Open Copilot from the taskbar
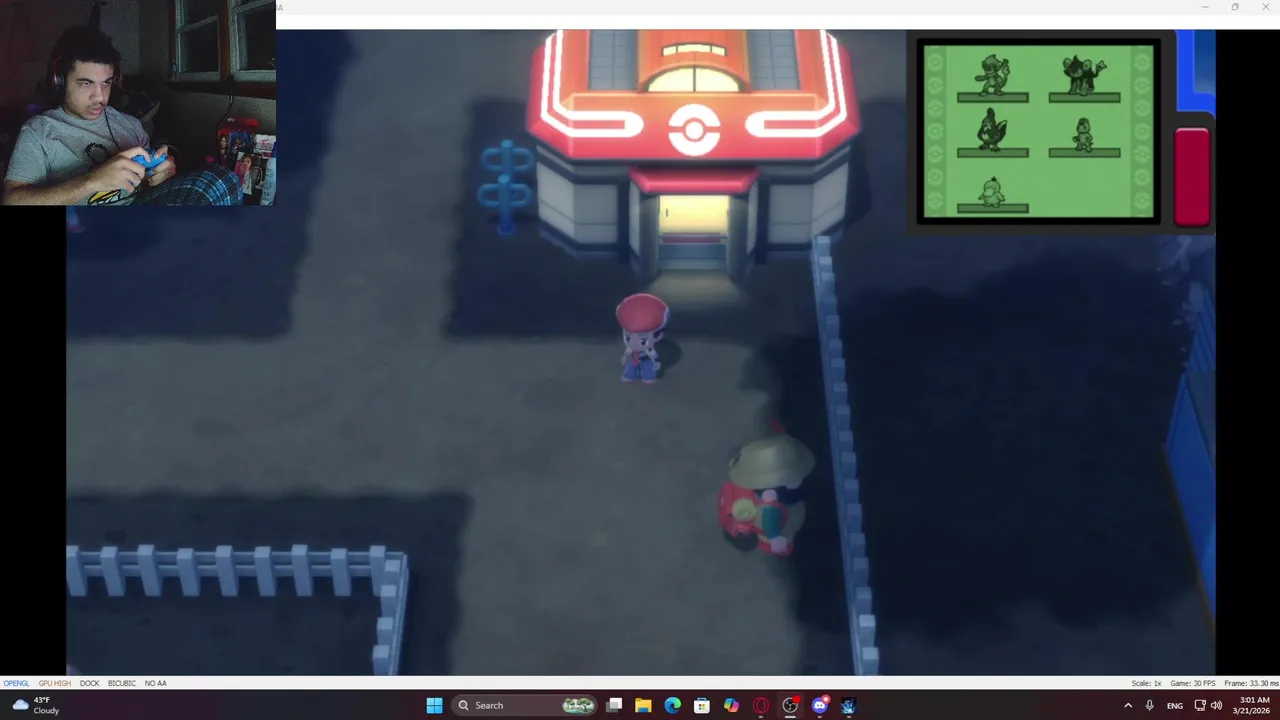The height and width of the screenshot is (720, 1280). point(731,705)
